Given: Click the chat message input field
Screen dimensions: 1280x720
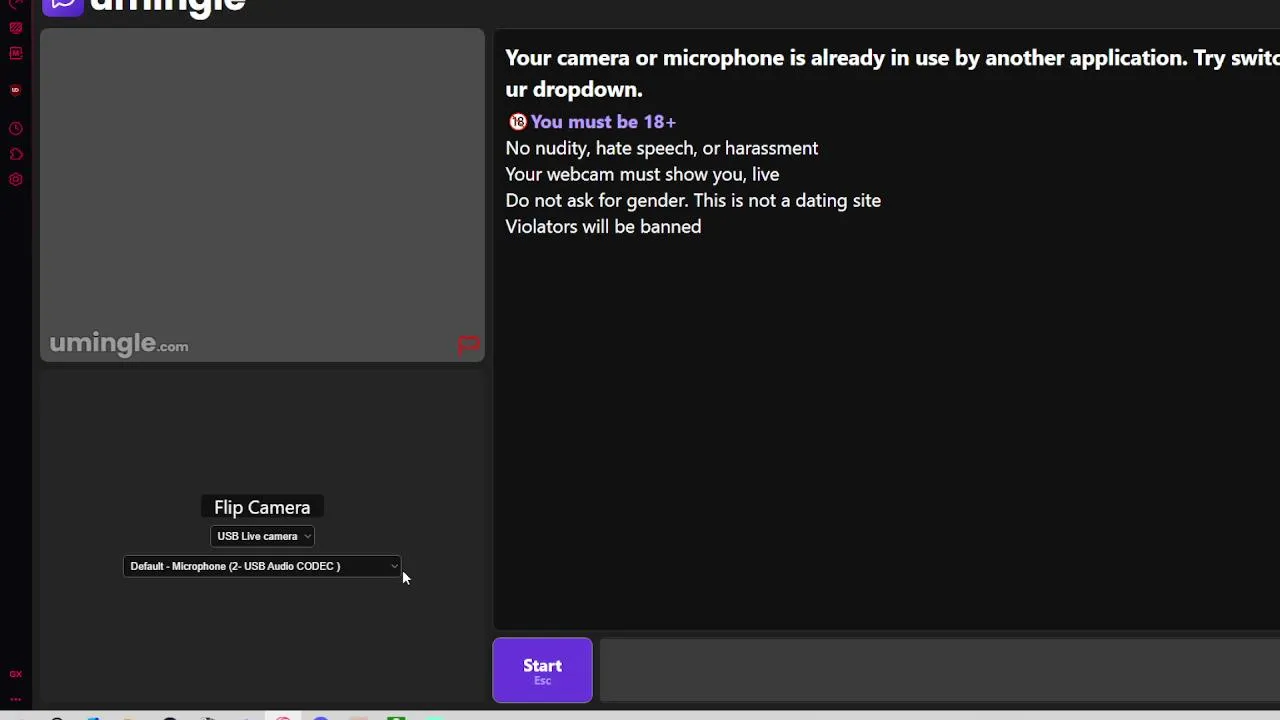Looking at the screenshot, I should 939,670.
